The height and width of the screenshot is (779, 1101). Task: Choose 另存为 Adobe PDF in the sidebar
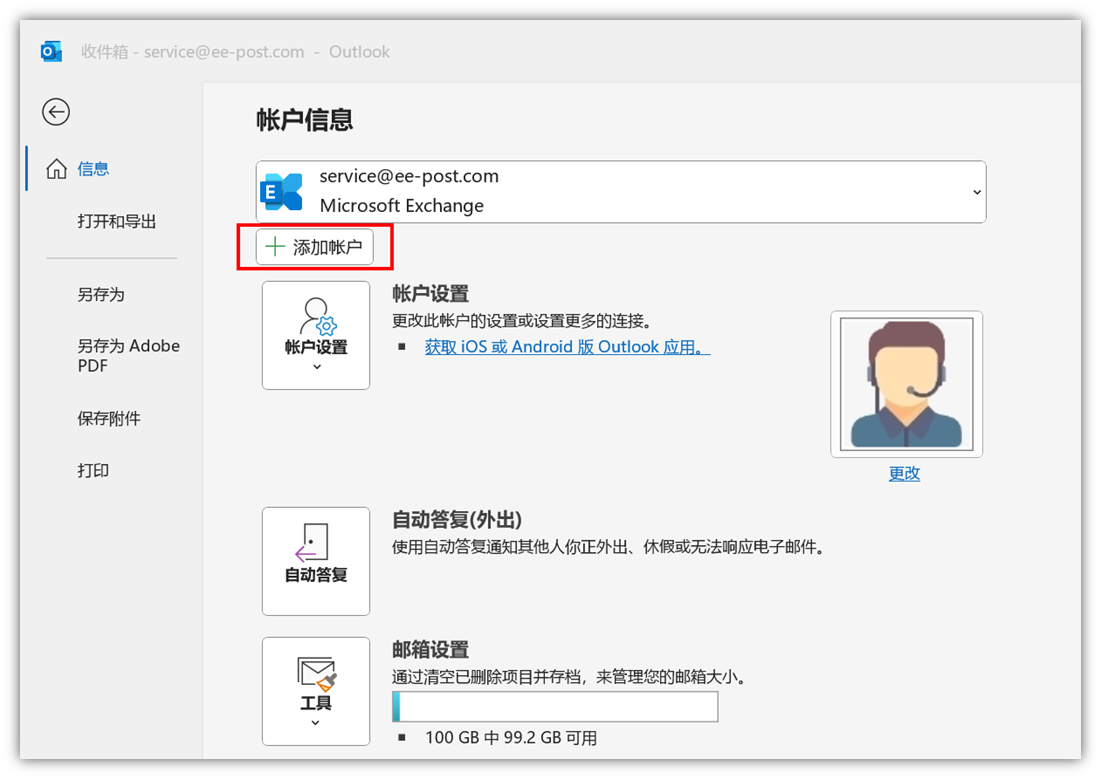(x=128, y=355)
